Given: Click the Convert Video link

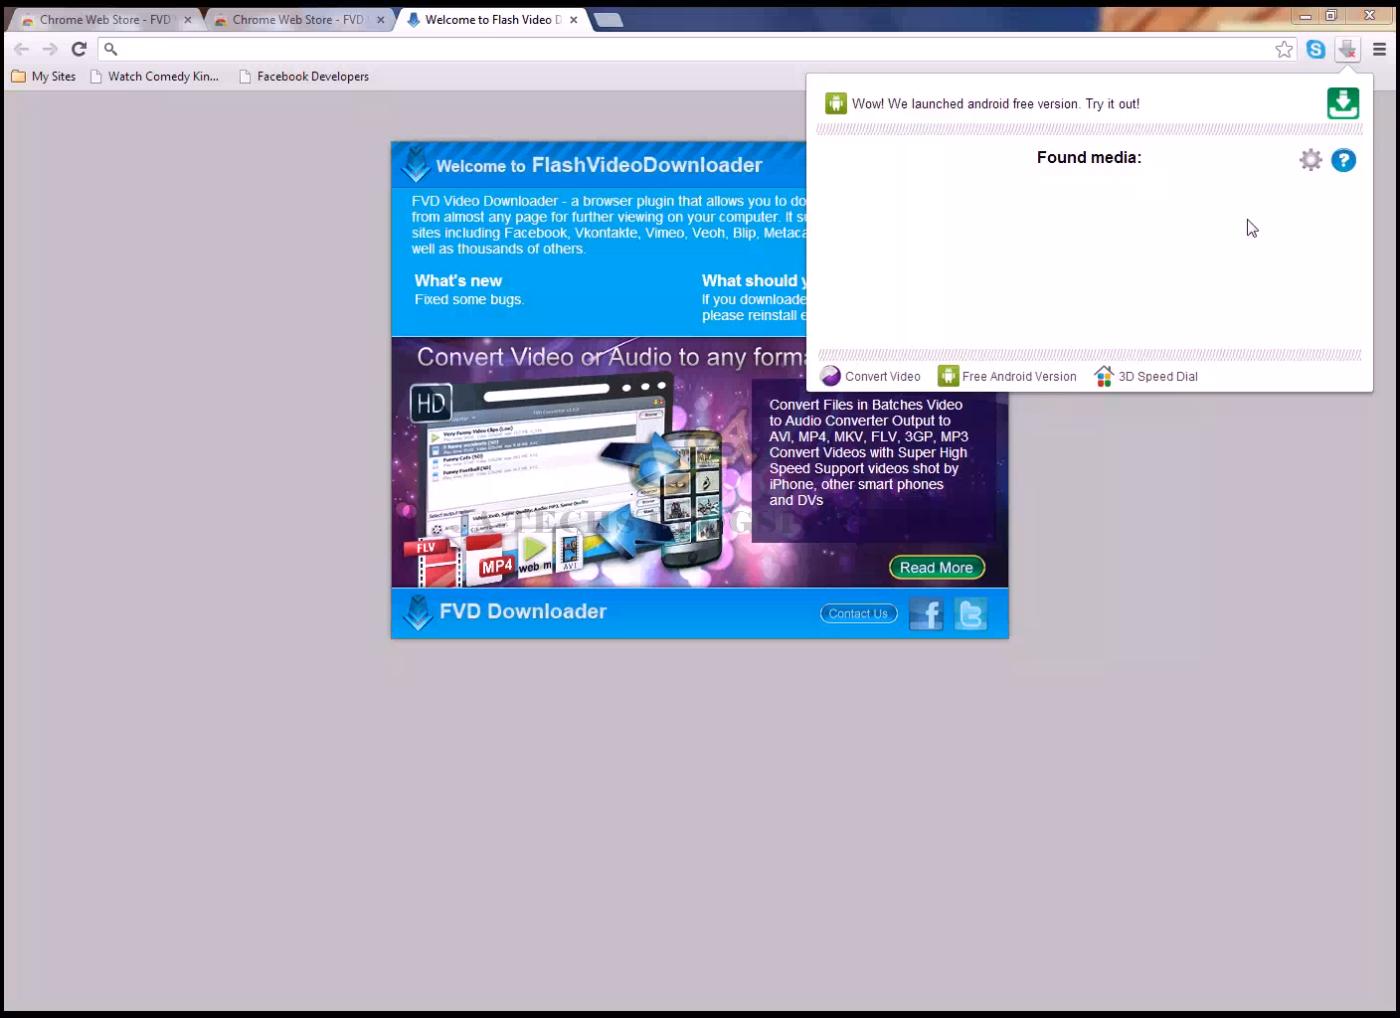Looking at the screenshot, I should click(x=883, y=377).
